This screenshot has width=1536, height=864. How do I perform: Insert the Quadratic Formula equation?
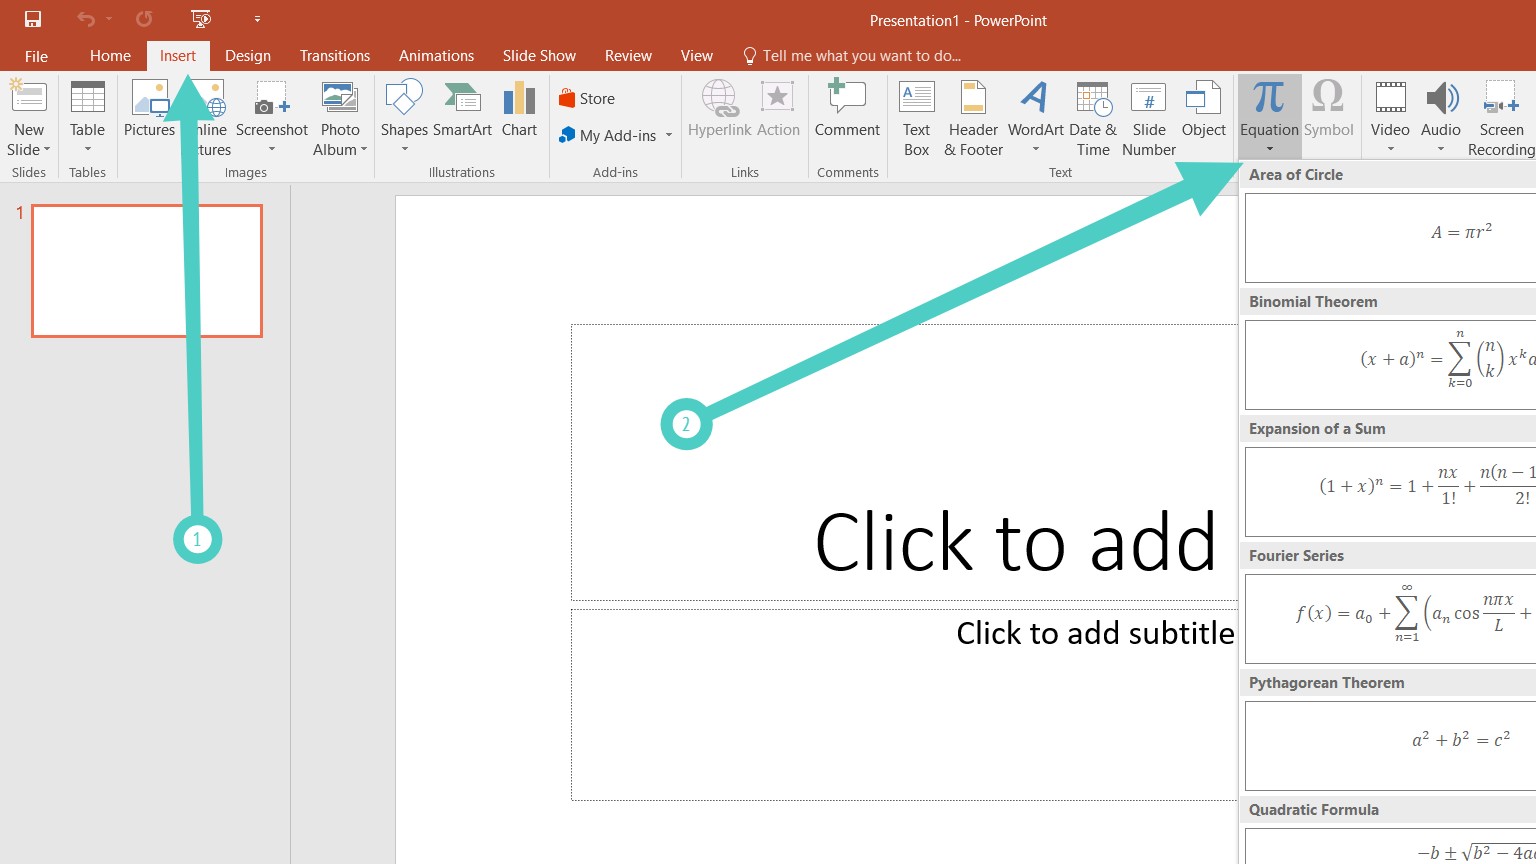(x=1390, y=846)
